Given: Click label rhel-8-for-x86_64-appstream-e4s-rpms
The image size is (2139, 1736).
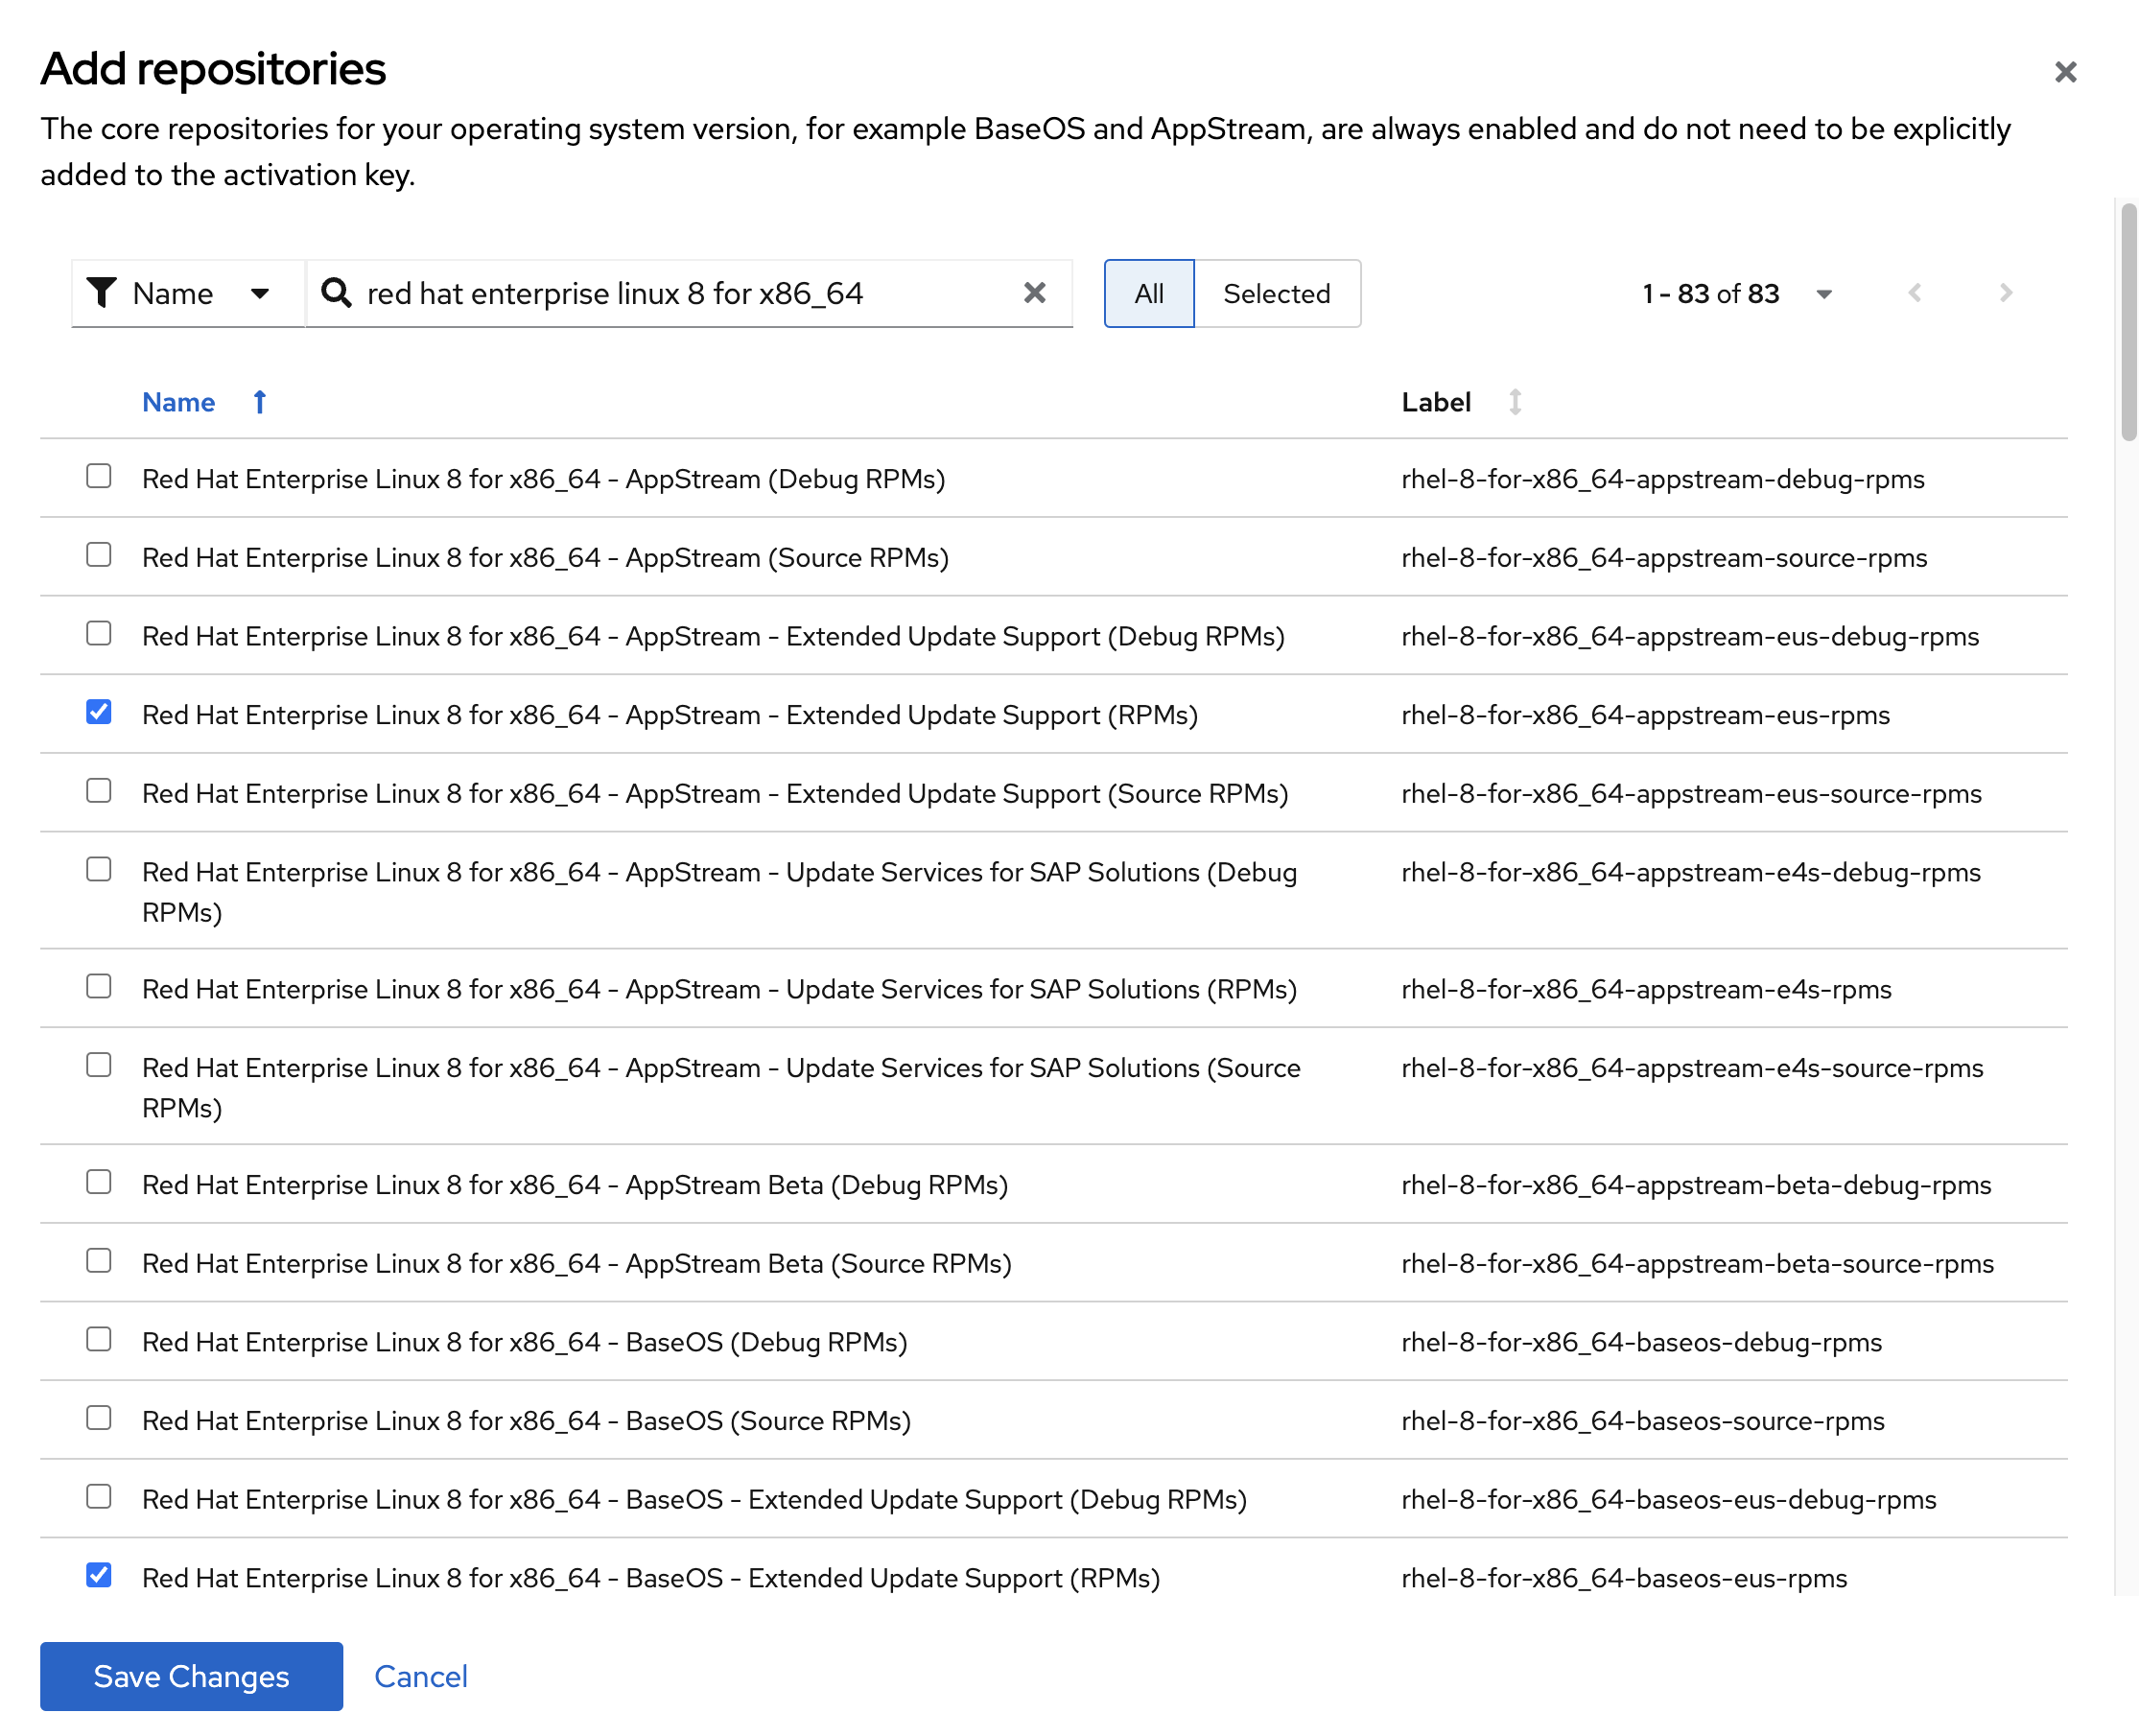Looking at the screenshot, I should tap(1647, 989).
